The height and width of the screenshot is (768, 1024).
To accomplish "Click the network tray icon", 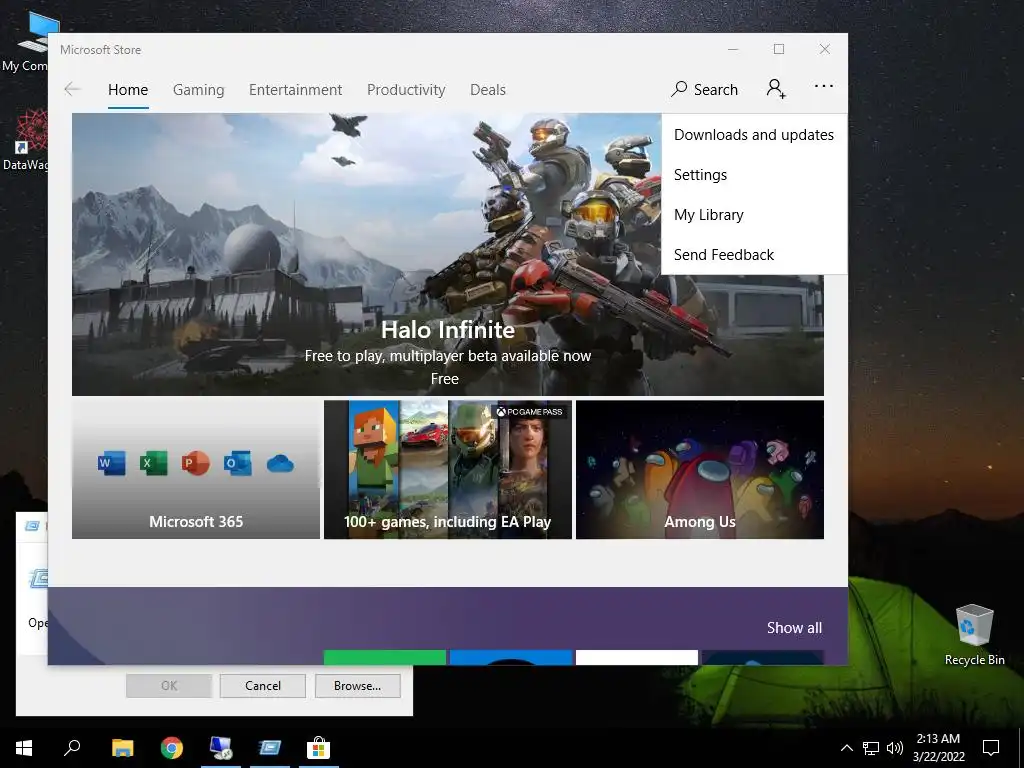I will click(871, 748).
